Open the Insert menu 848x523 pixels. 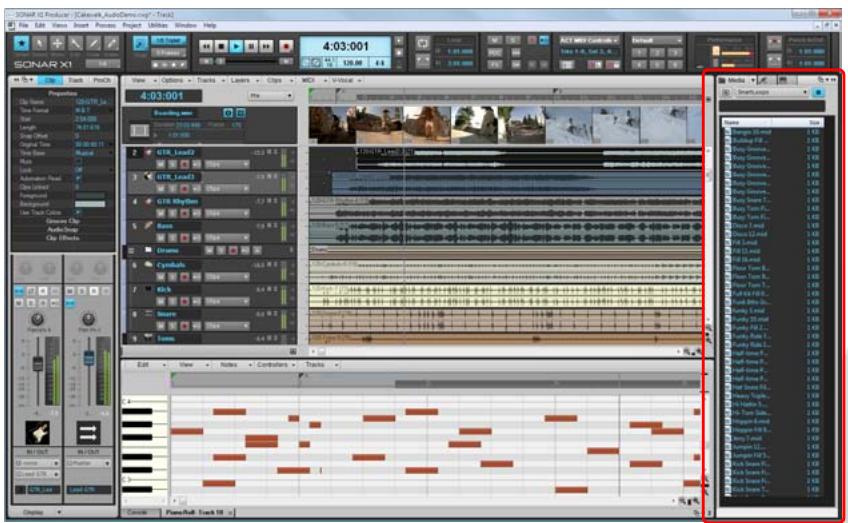pos(81,25)
